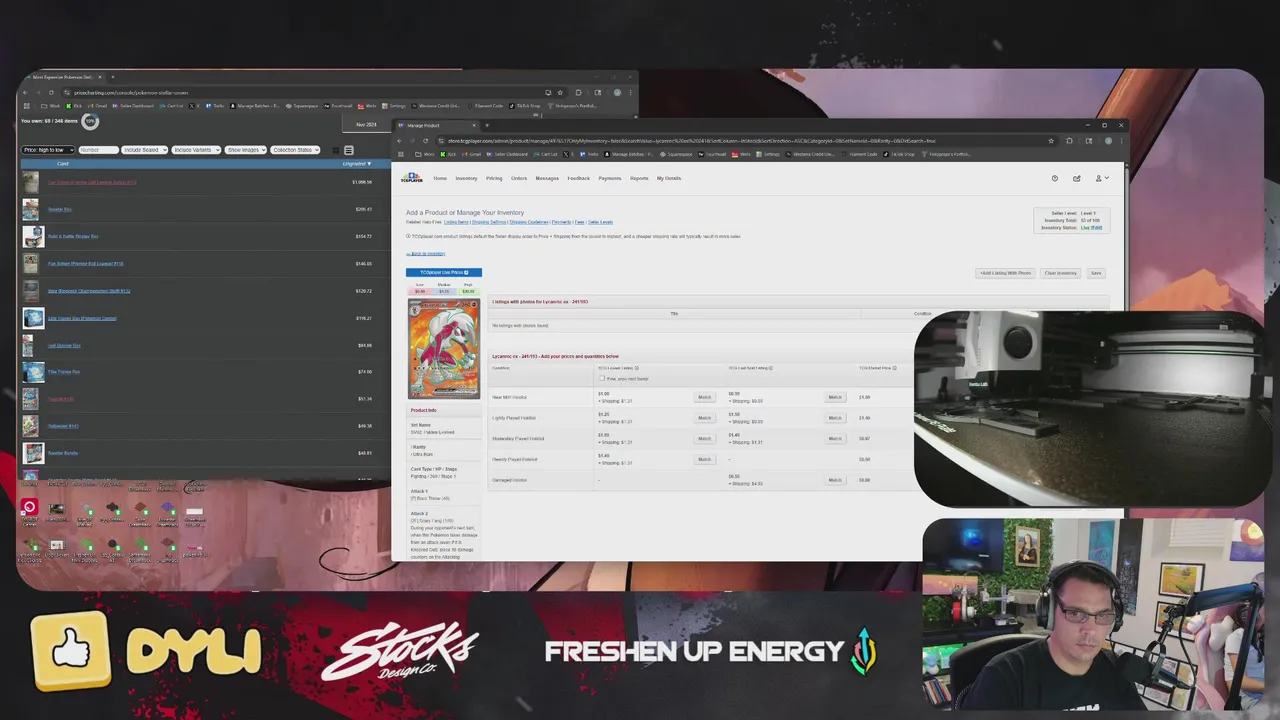Match lowest listing for Heavily Played Holofoil
The width and height of the screenshot is (1280, 720).
(705, 459)
